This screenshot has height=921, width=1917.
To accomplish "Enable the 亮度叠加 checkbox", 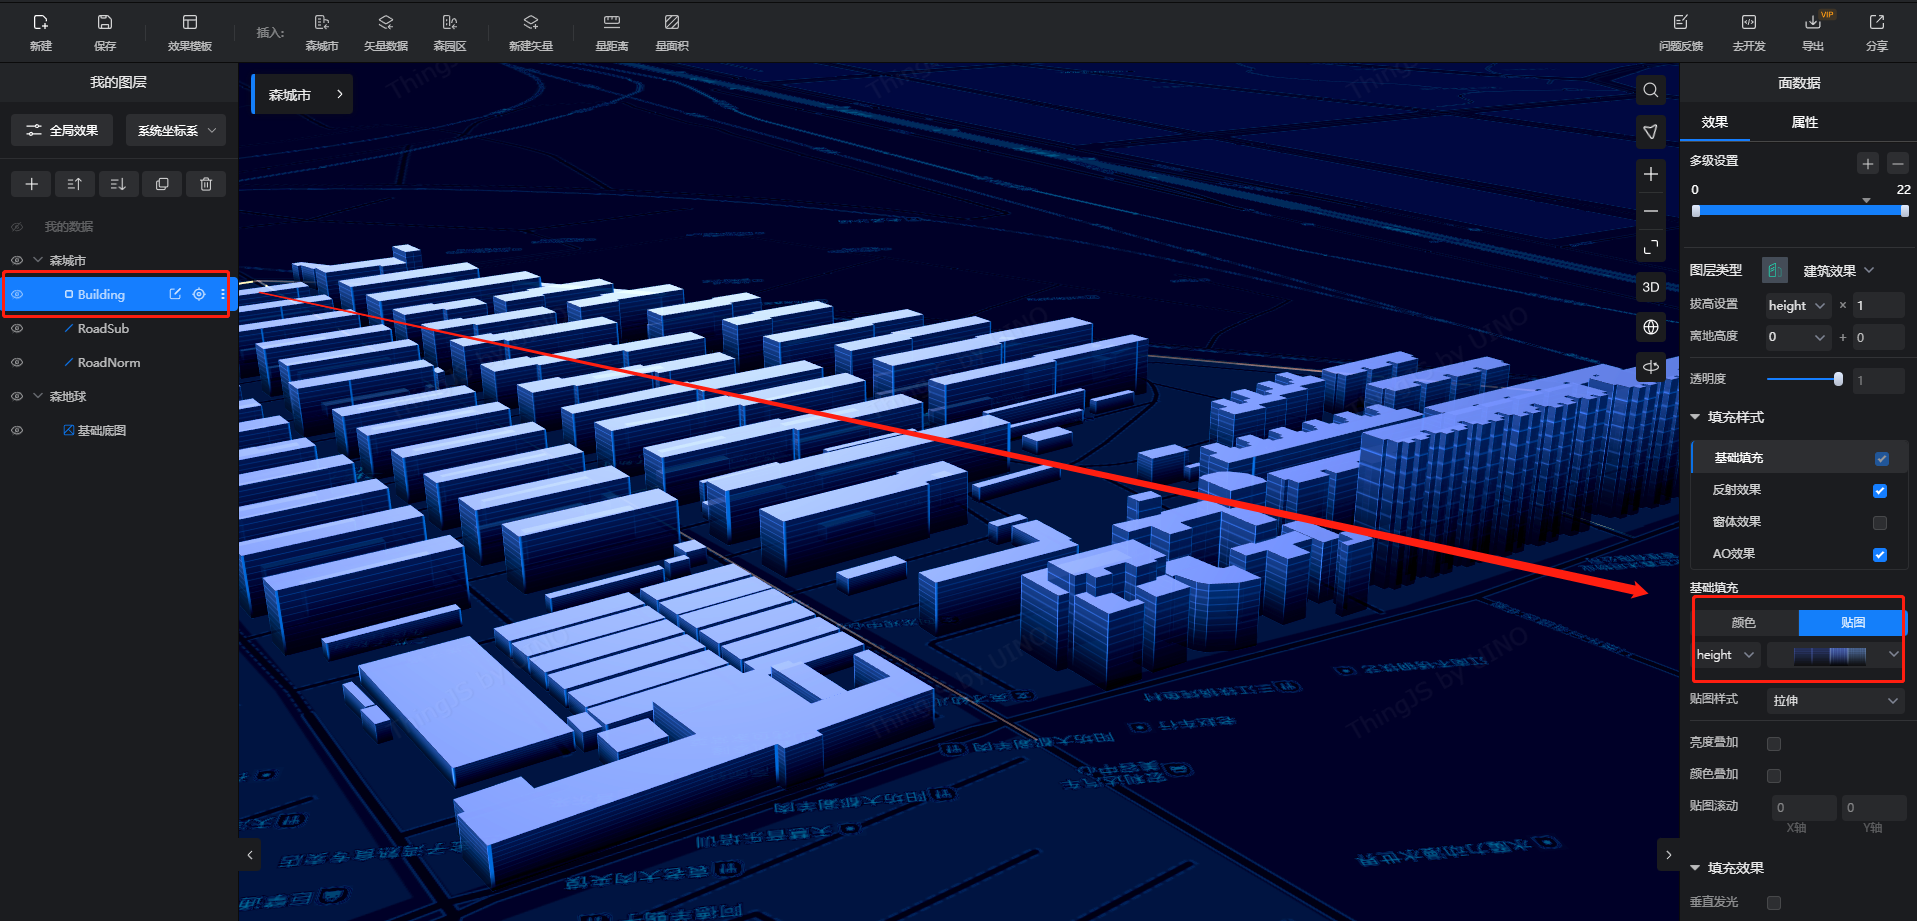I will [1774, 743].
